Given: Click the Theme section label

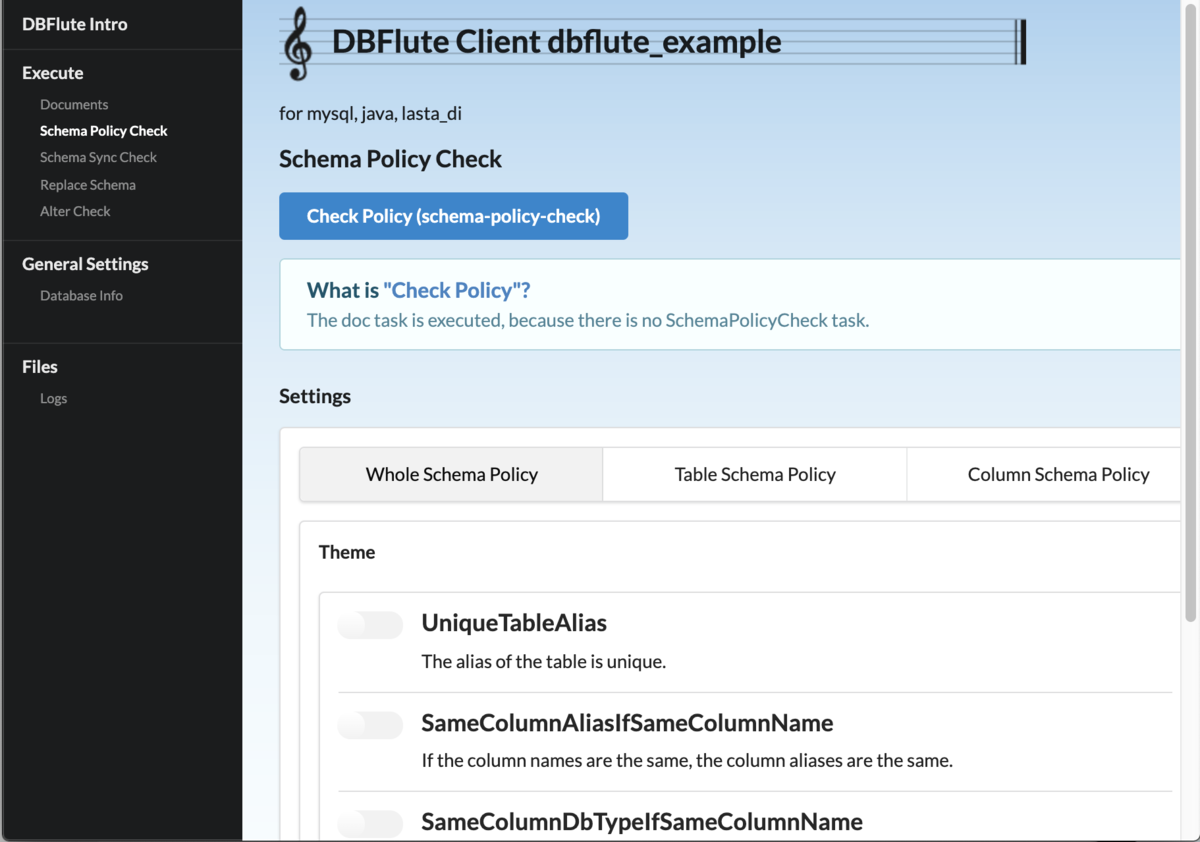Looking at the screenshot, I should tap(347, 552).
